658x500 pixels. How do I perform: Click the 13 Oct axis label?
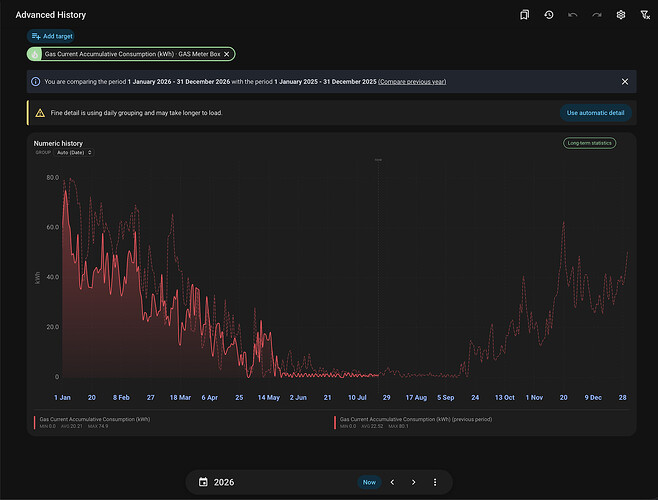click(504, 397)
